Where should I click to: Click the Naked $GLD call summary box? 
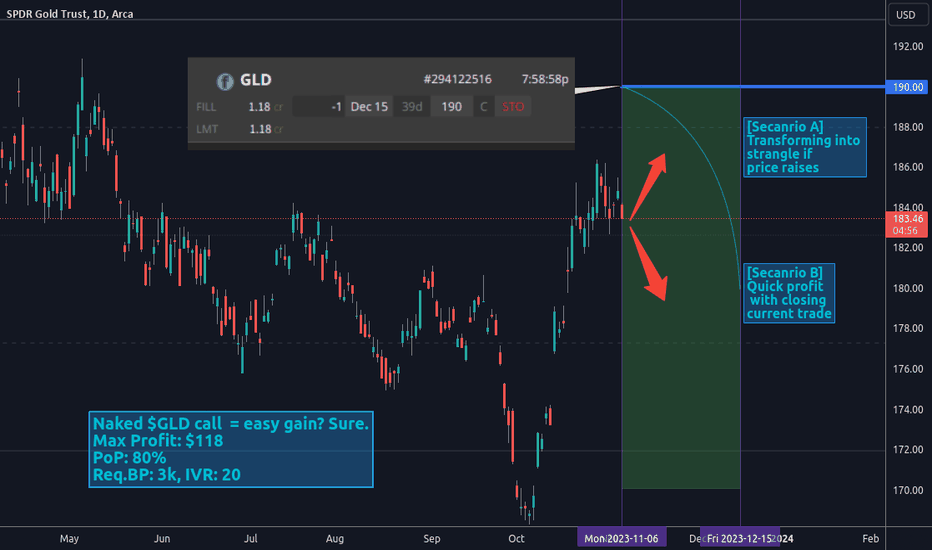pyautogui.click(x=231, y=449)
